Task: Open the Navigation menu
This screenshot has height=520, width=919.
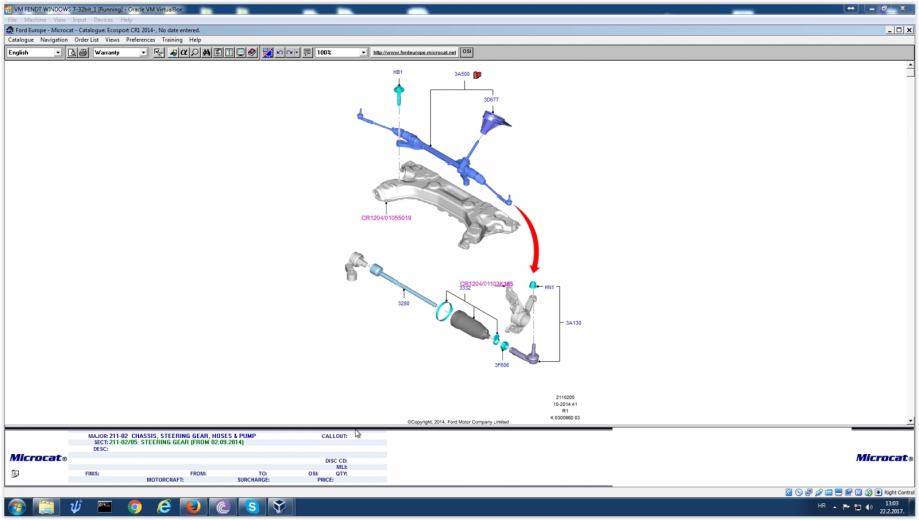Action: pyautogui.click(x=54, y=40)
